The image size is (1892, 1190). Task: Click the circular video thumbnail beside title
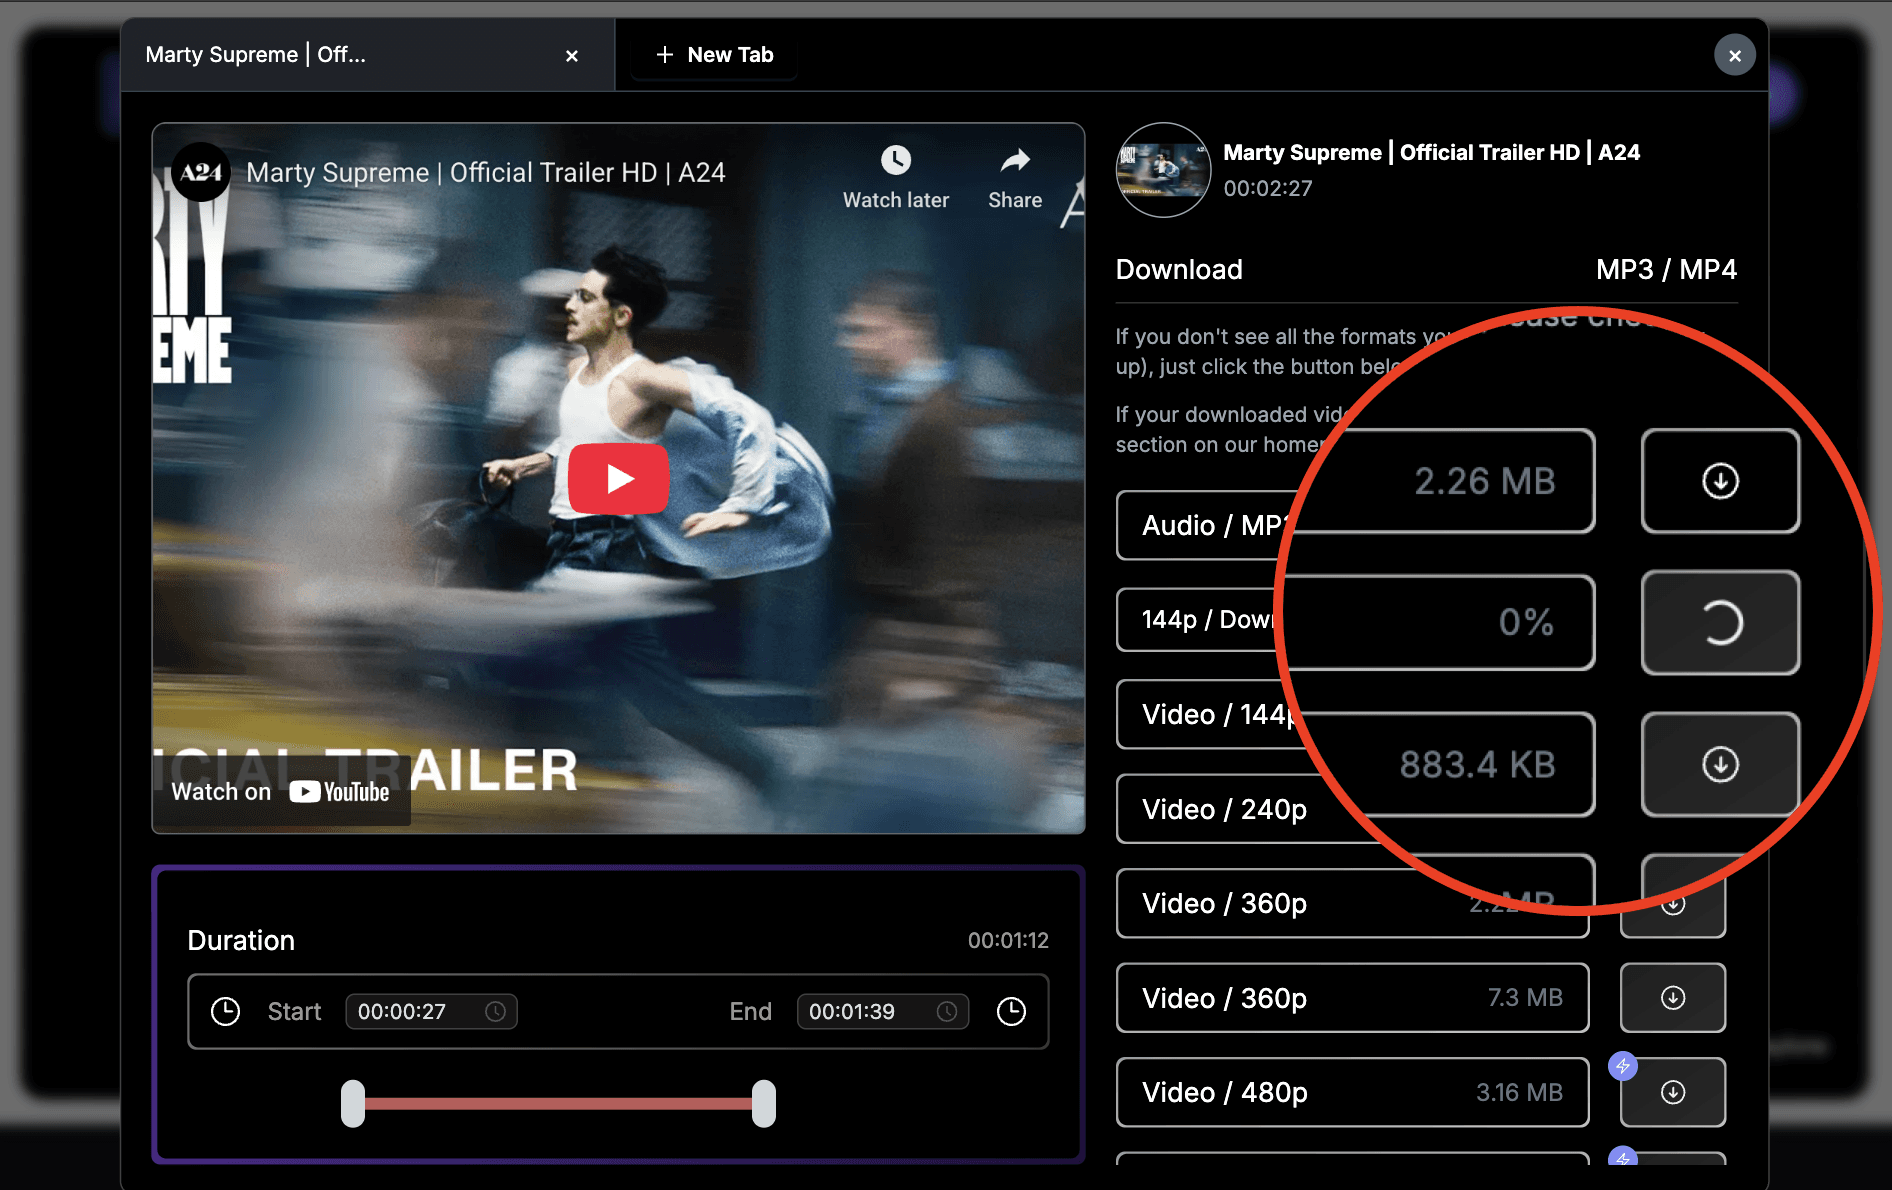[1163, 170]
